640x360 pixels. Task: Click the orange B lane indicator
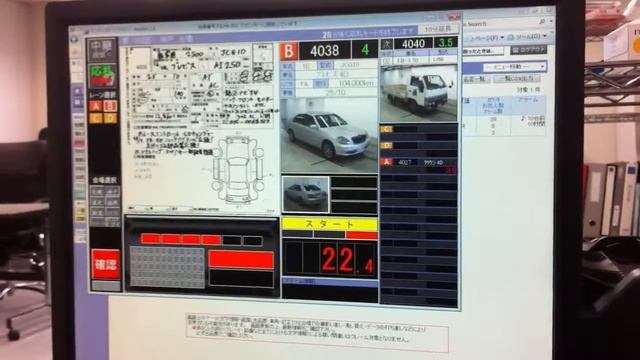tap(289, 51)
